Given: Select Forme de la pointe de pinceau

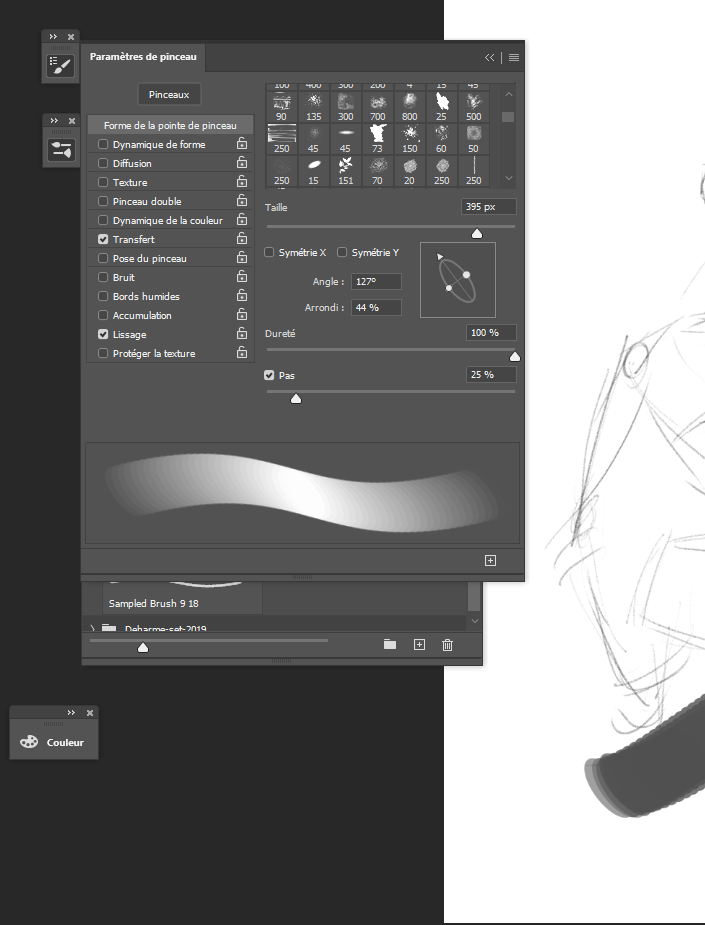Looking at the screenshot, I should coord(170,125).
